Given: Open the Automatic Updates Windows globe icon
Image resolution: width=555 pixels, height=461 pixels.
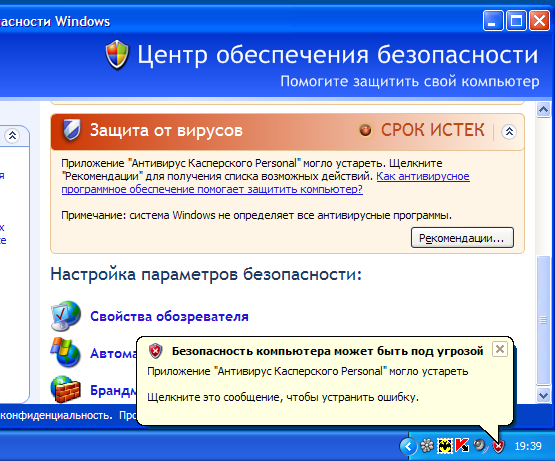Looking at the screenshot, I should pyautogui.click(x=66, y=352).
